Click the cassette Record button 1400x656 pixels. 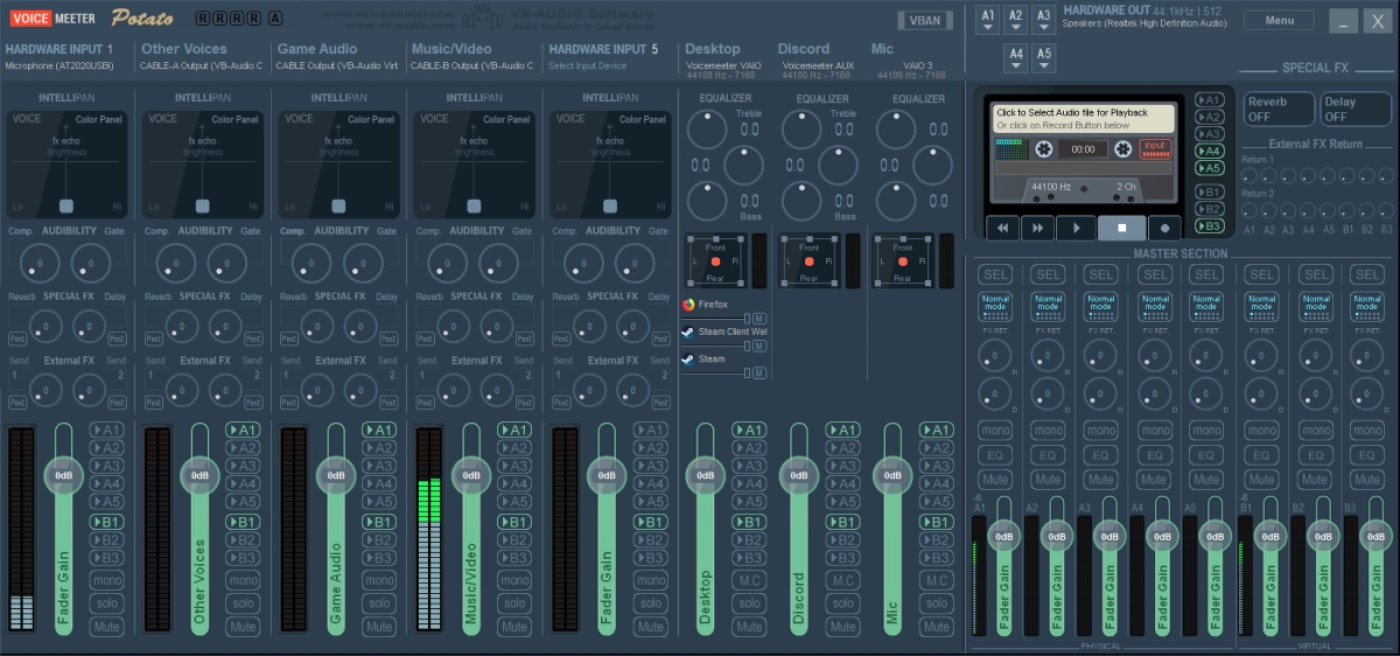coord(1165,228)
